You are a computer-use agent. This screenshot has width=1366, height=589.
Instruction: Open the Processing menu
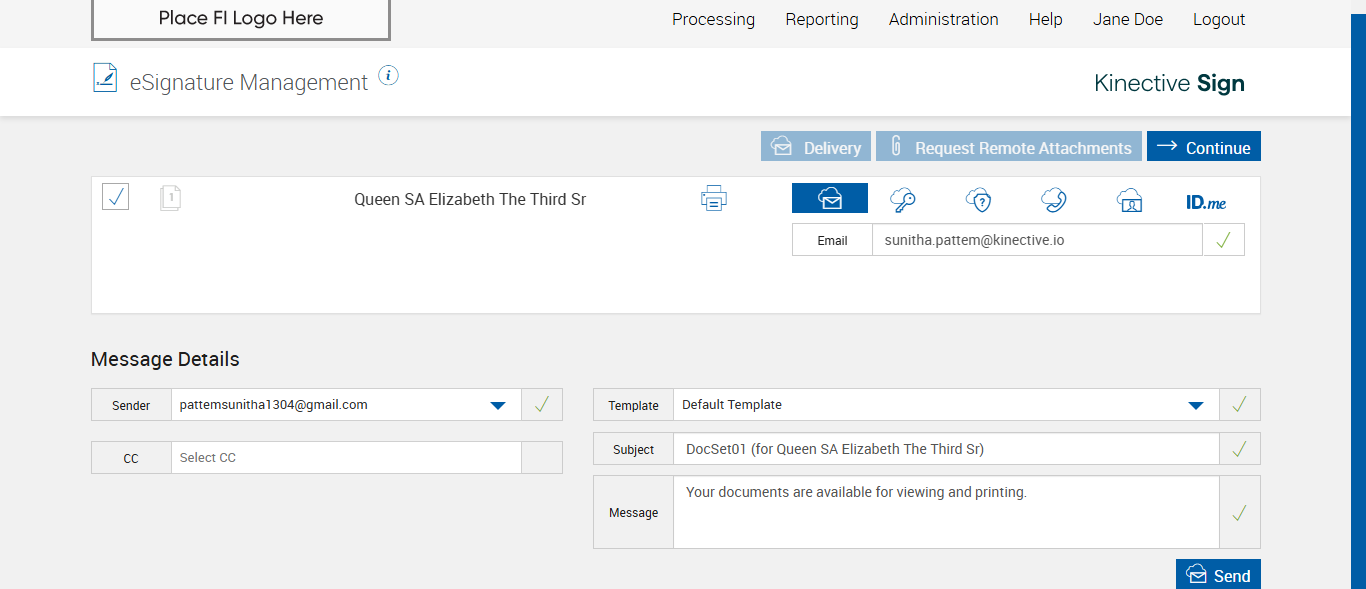713,19
